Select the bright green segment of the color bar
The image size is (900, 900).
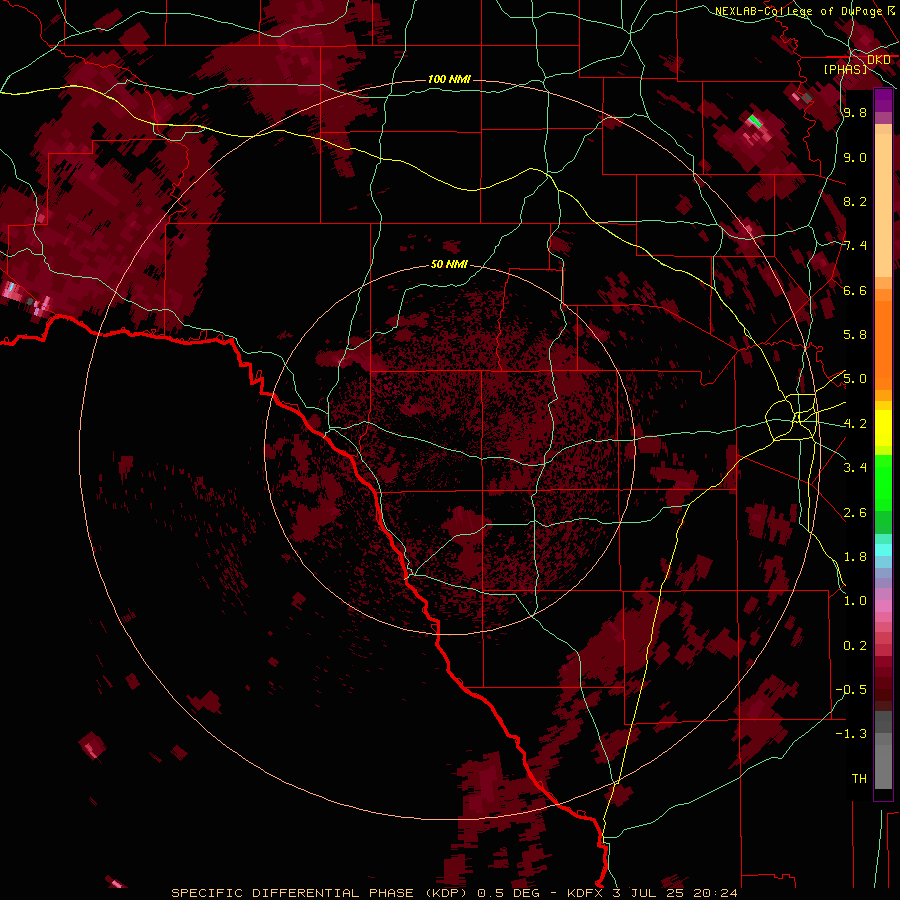point(883,483)
